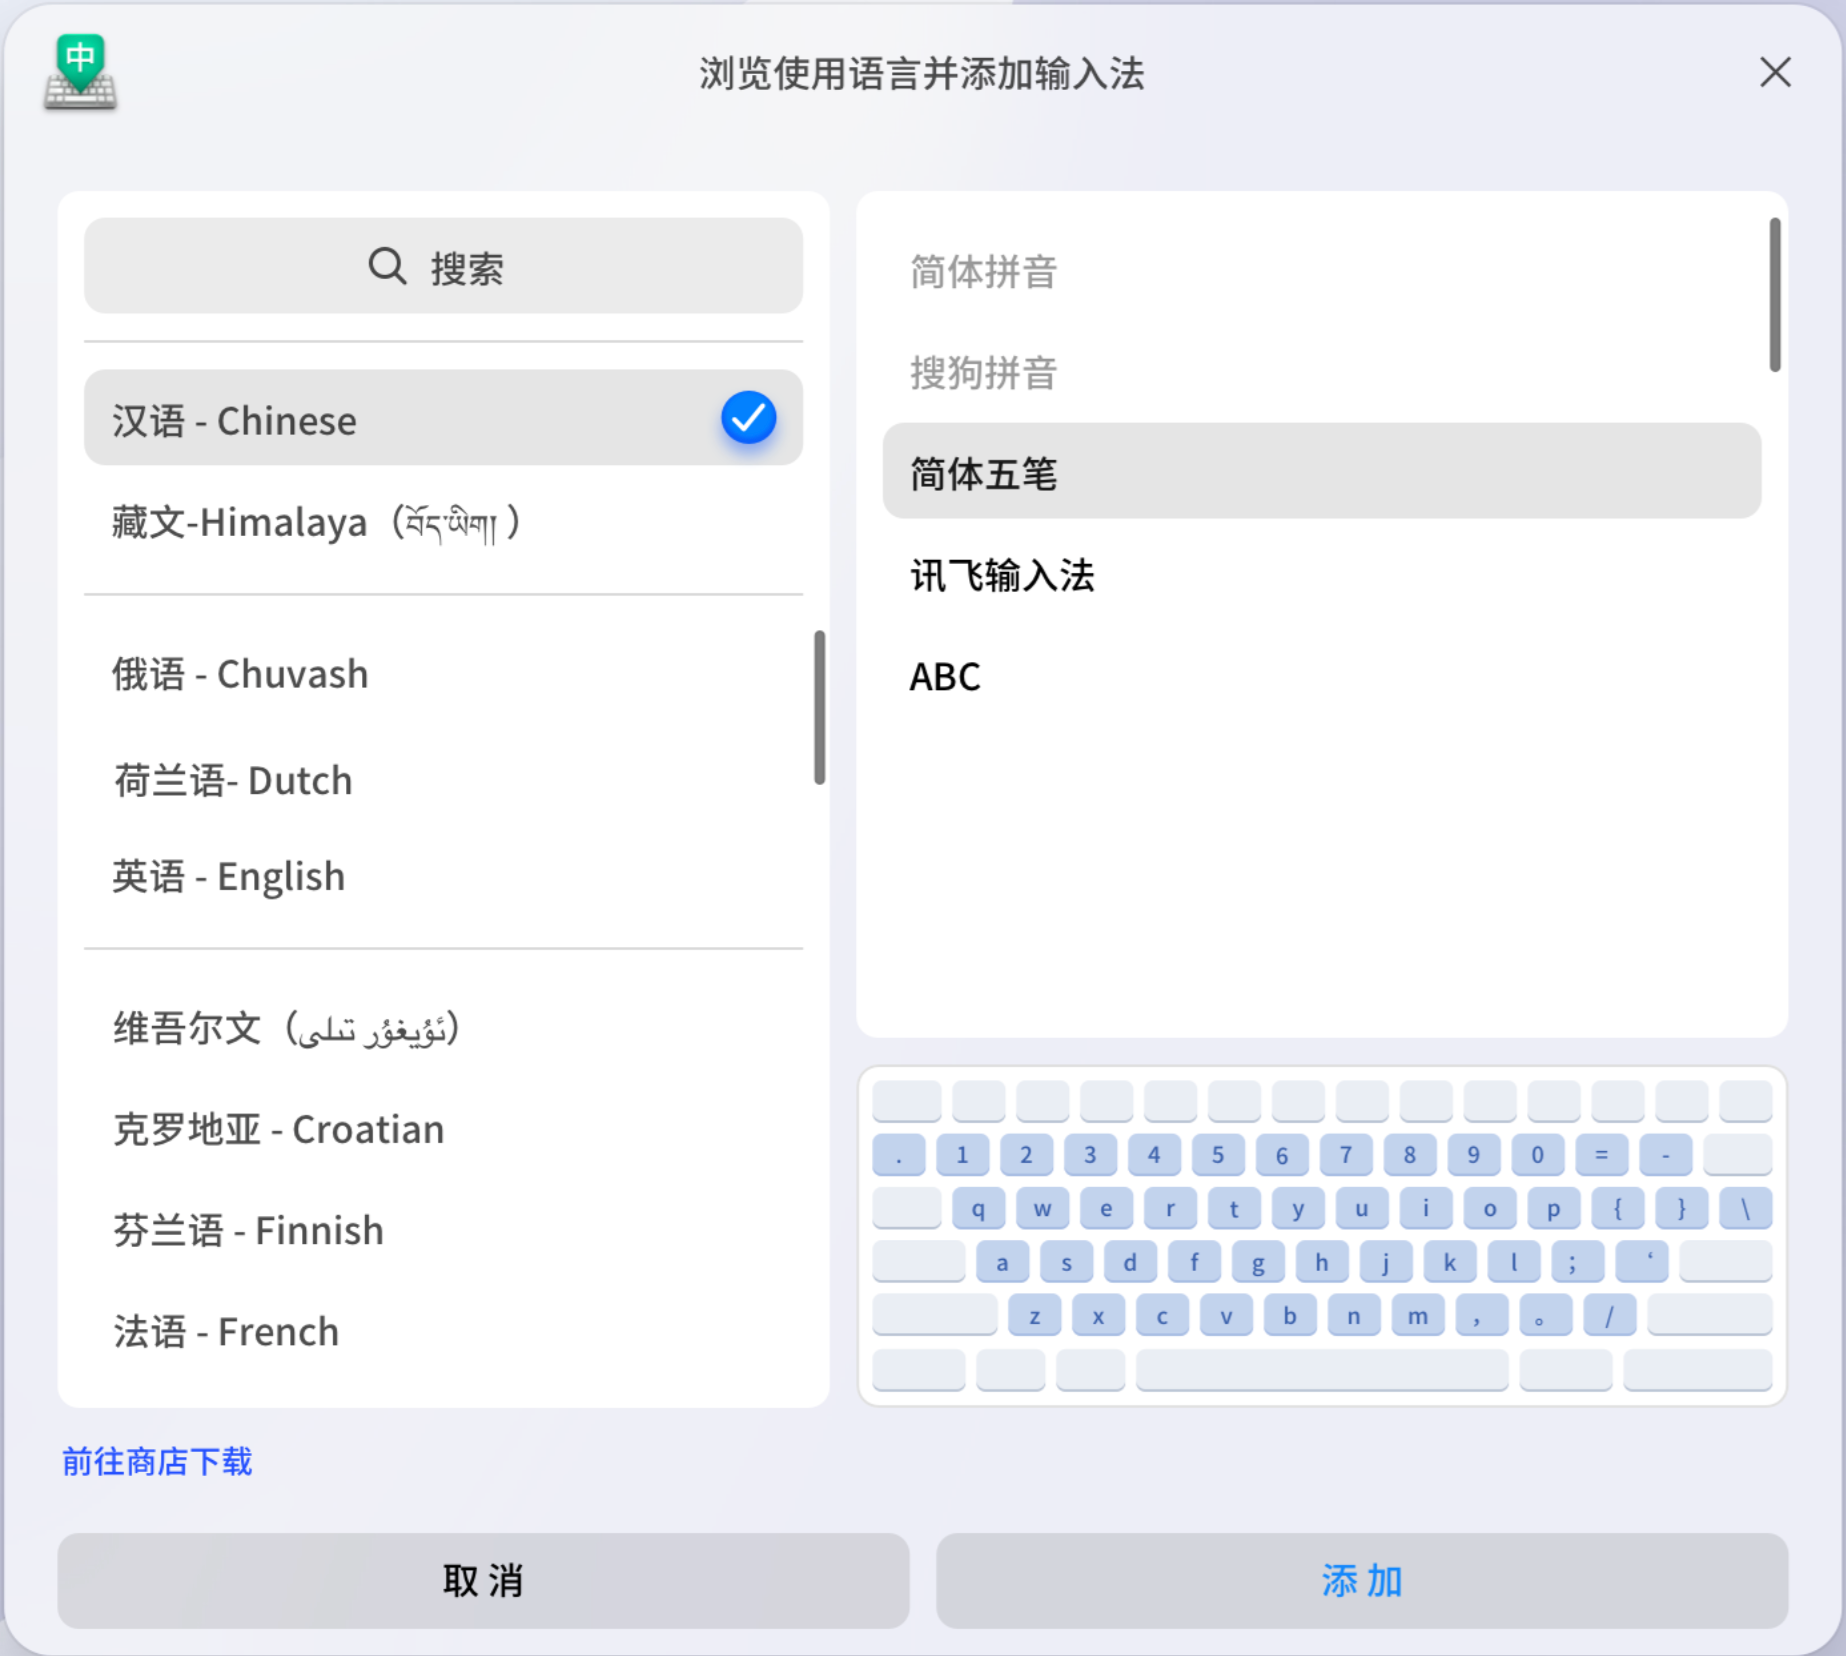1846x1656 pixels.
Task: Select the 简体拼音 input method
Action: (984, 272)
